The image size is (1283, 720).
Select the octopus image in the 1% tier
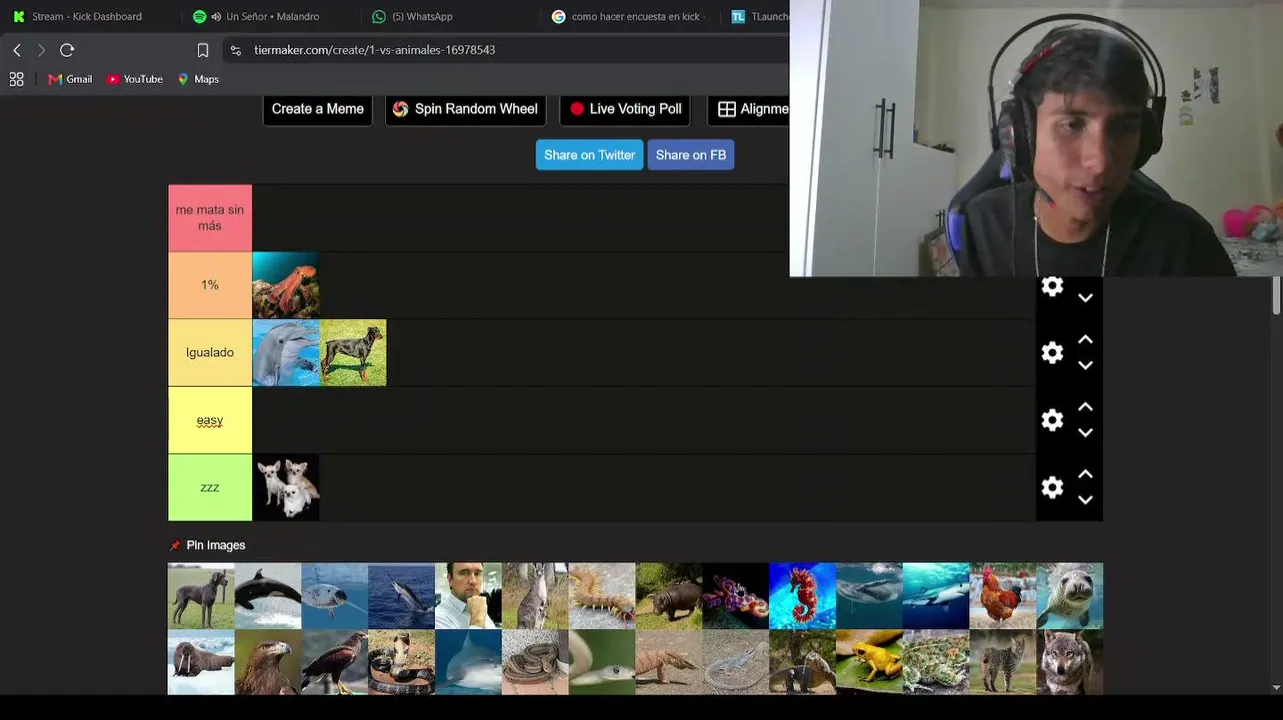click(x=286, y=285)
